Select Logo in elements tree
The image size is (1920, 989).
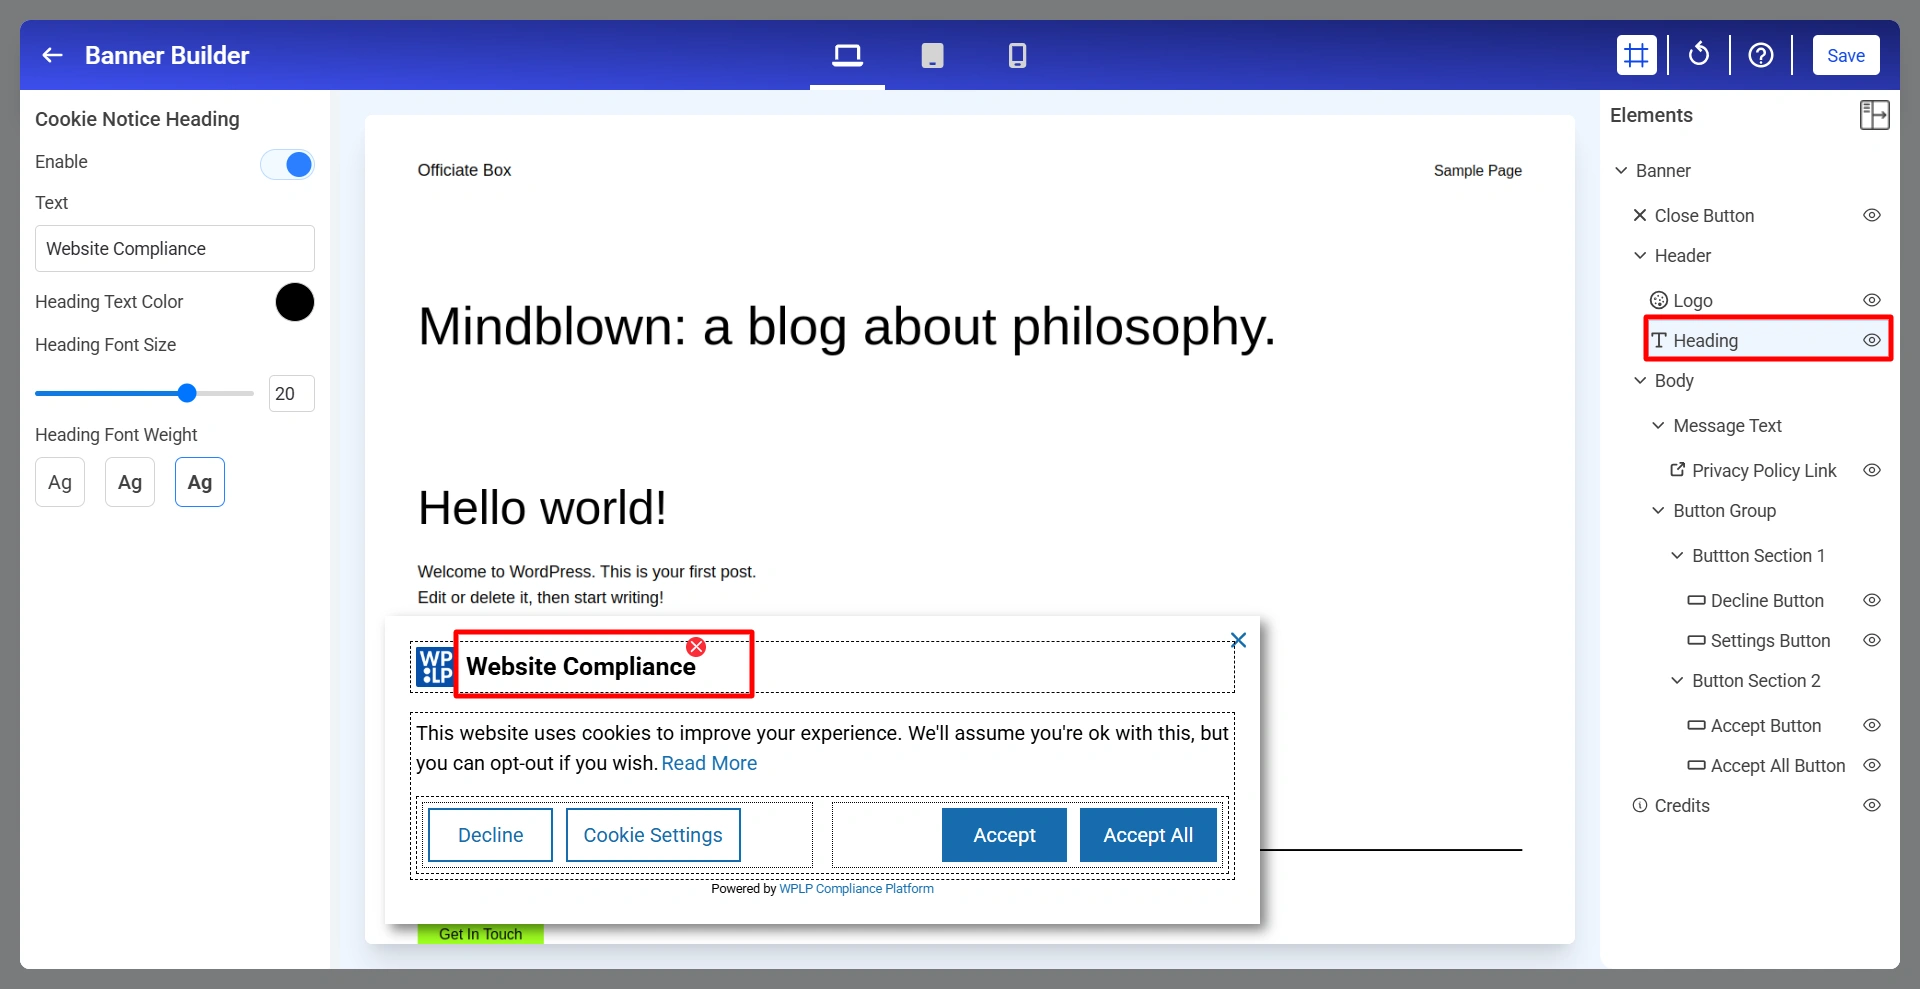tap(1692, 300)
